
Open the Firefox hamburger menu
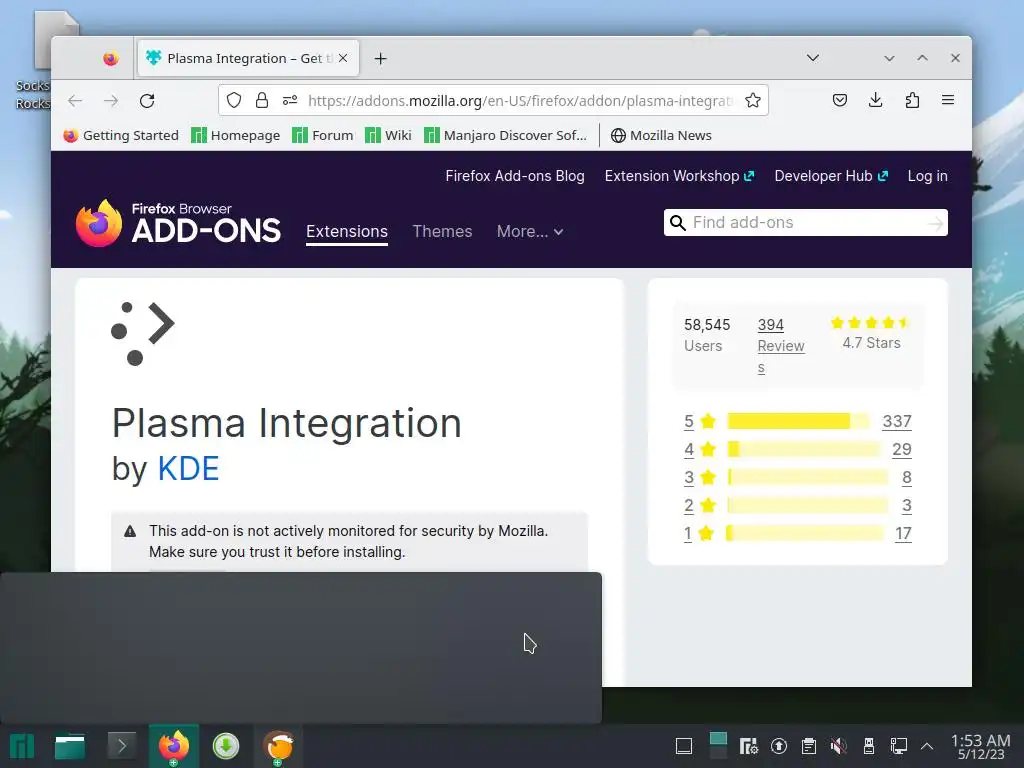point(948,100)
